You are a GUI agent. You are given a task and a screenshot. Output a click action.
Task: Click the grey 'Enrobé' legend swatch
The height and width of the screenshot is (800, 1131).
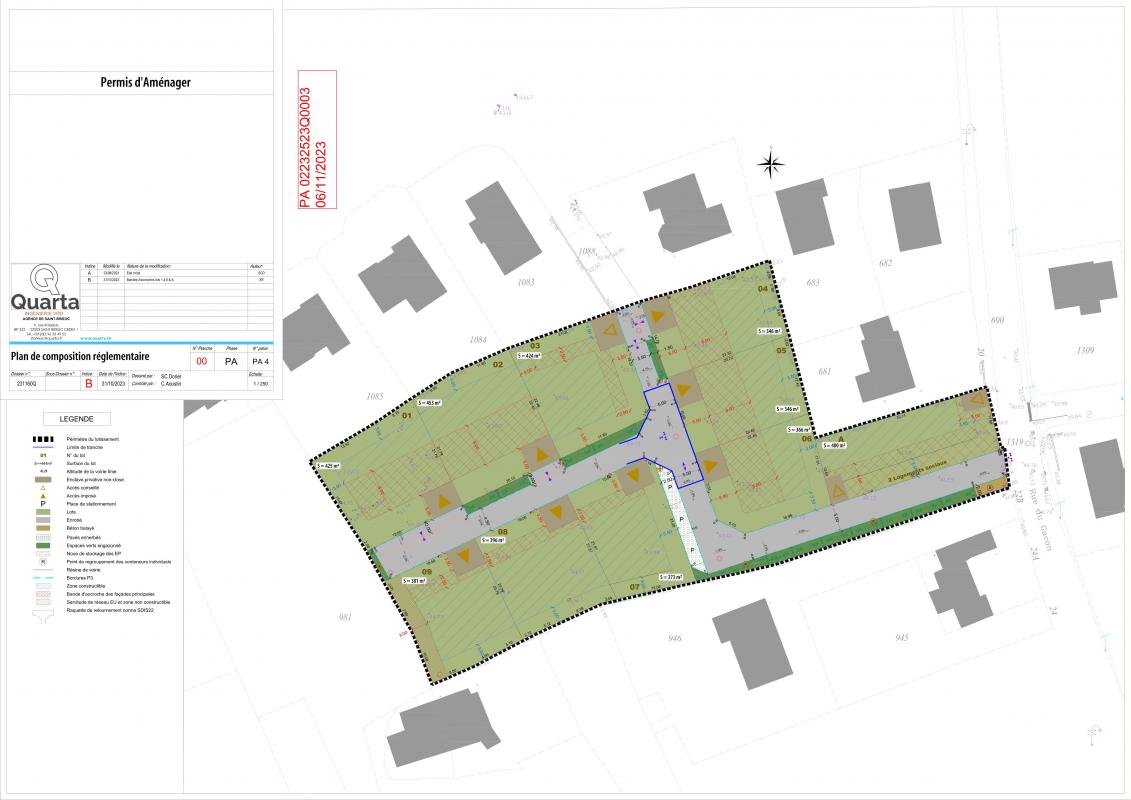click(x=43, y=521)
